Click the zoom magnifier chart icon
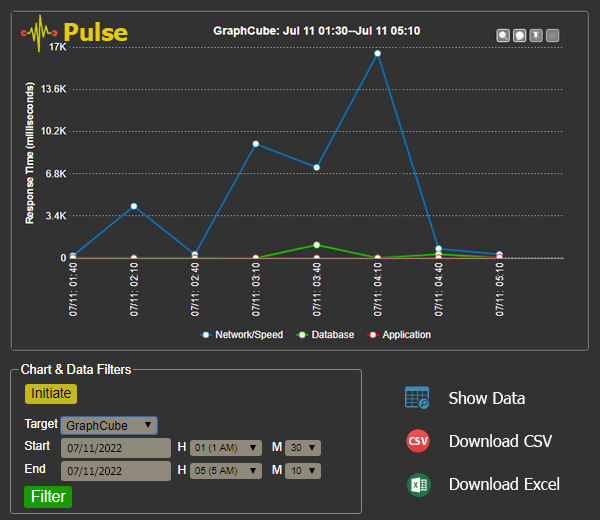Viewport: 600px width, 520px height. pyautogui.click(x=504, y=36)
